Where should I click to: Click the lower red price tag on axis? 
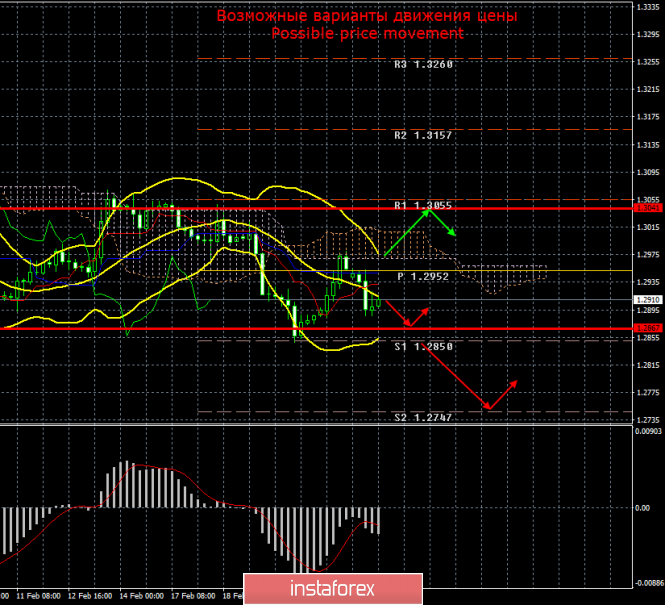pos(646,328)
